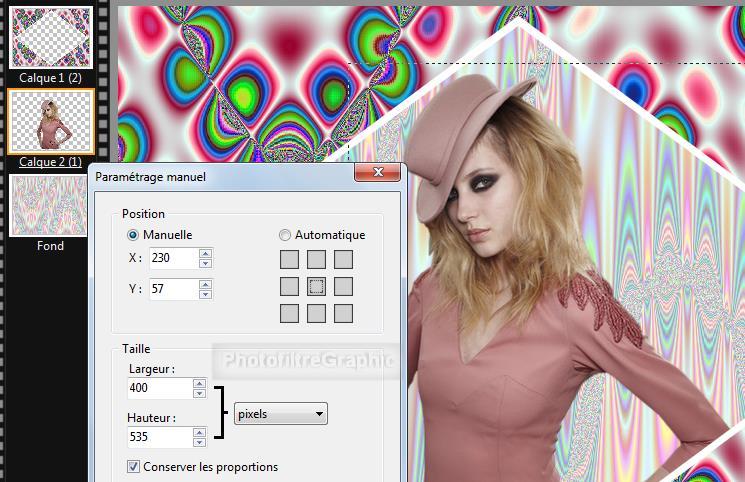Click the Calque 1 (2) layer label
The height and width of the screenshot is (482, 745).
coord(50,78)
